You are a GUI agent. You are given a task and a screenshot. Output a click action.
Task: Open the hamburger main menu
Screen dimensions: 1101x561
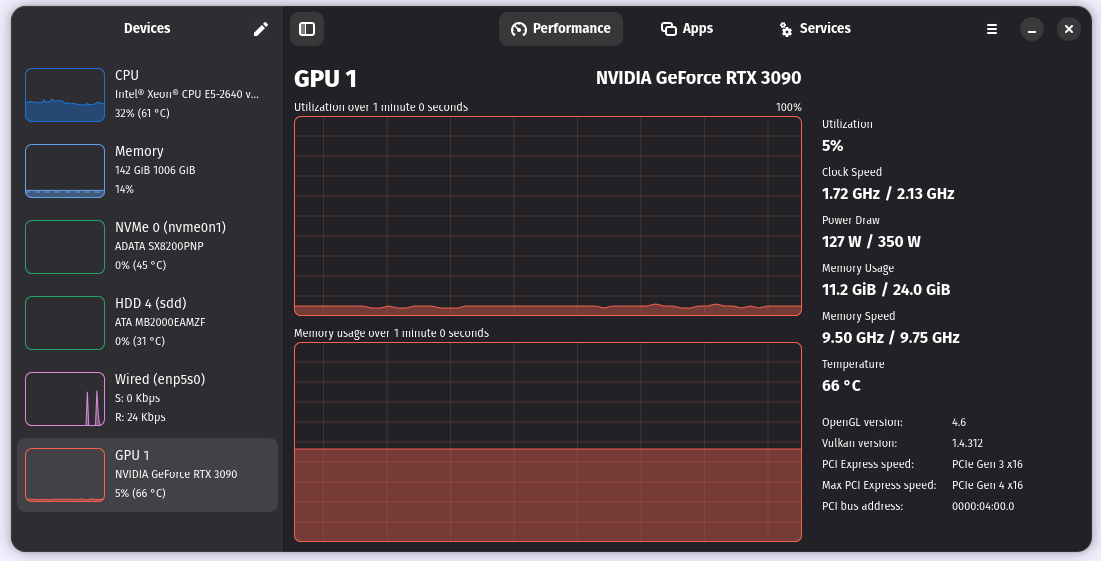tap(991, 29)
